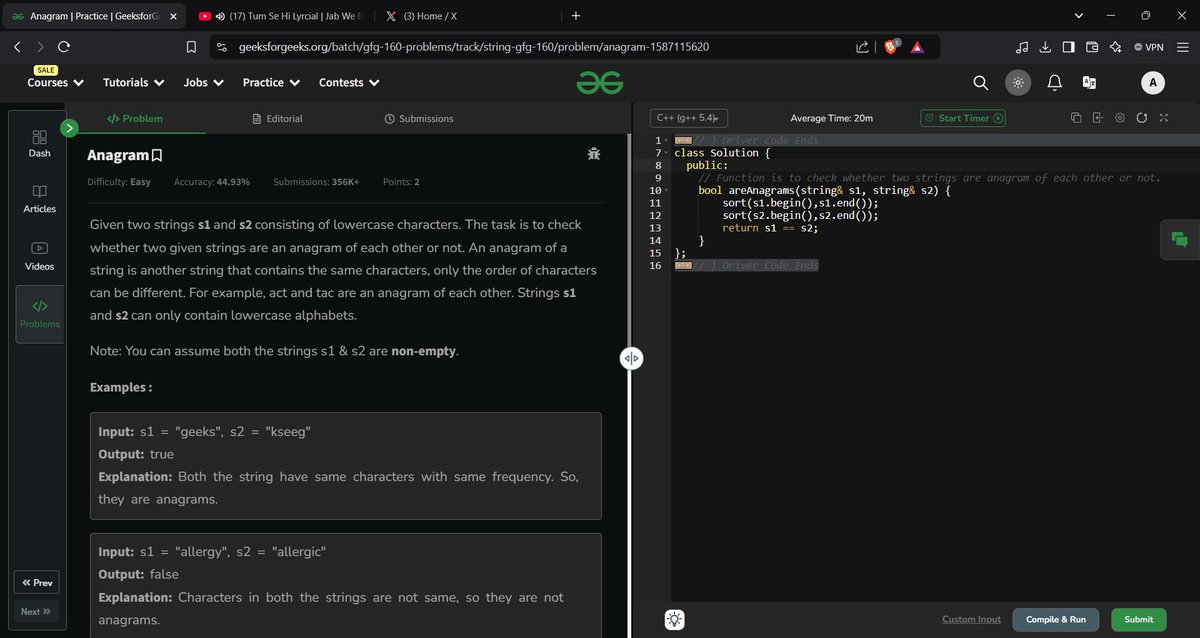
Task: Click the GeeksforGeeks logo
Action: click(x=600, y=83)
